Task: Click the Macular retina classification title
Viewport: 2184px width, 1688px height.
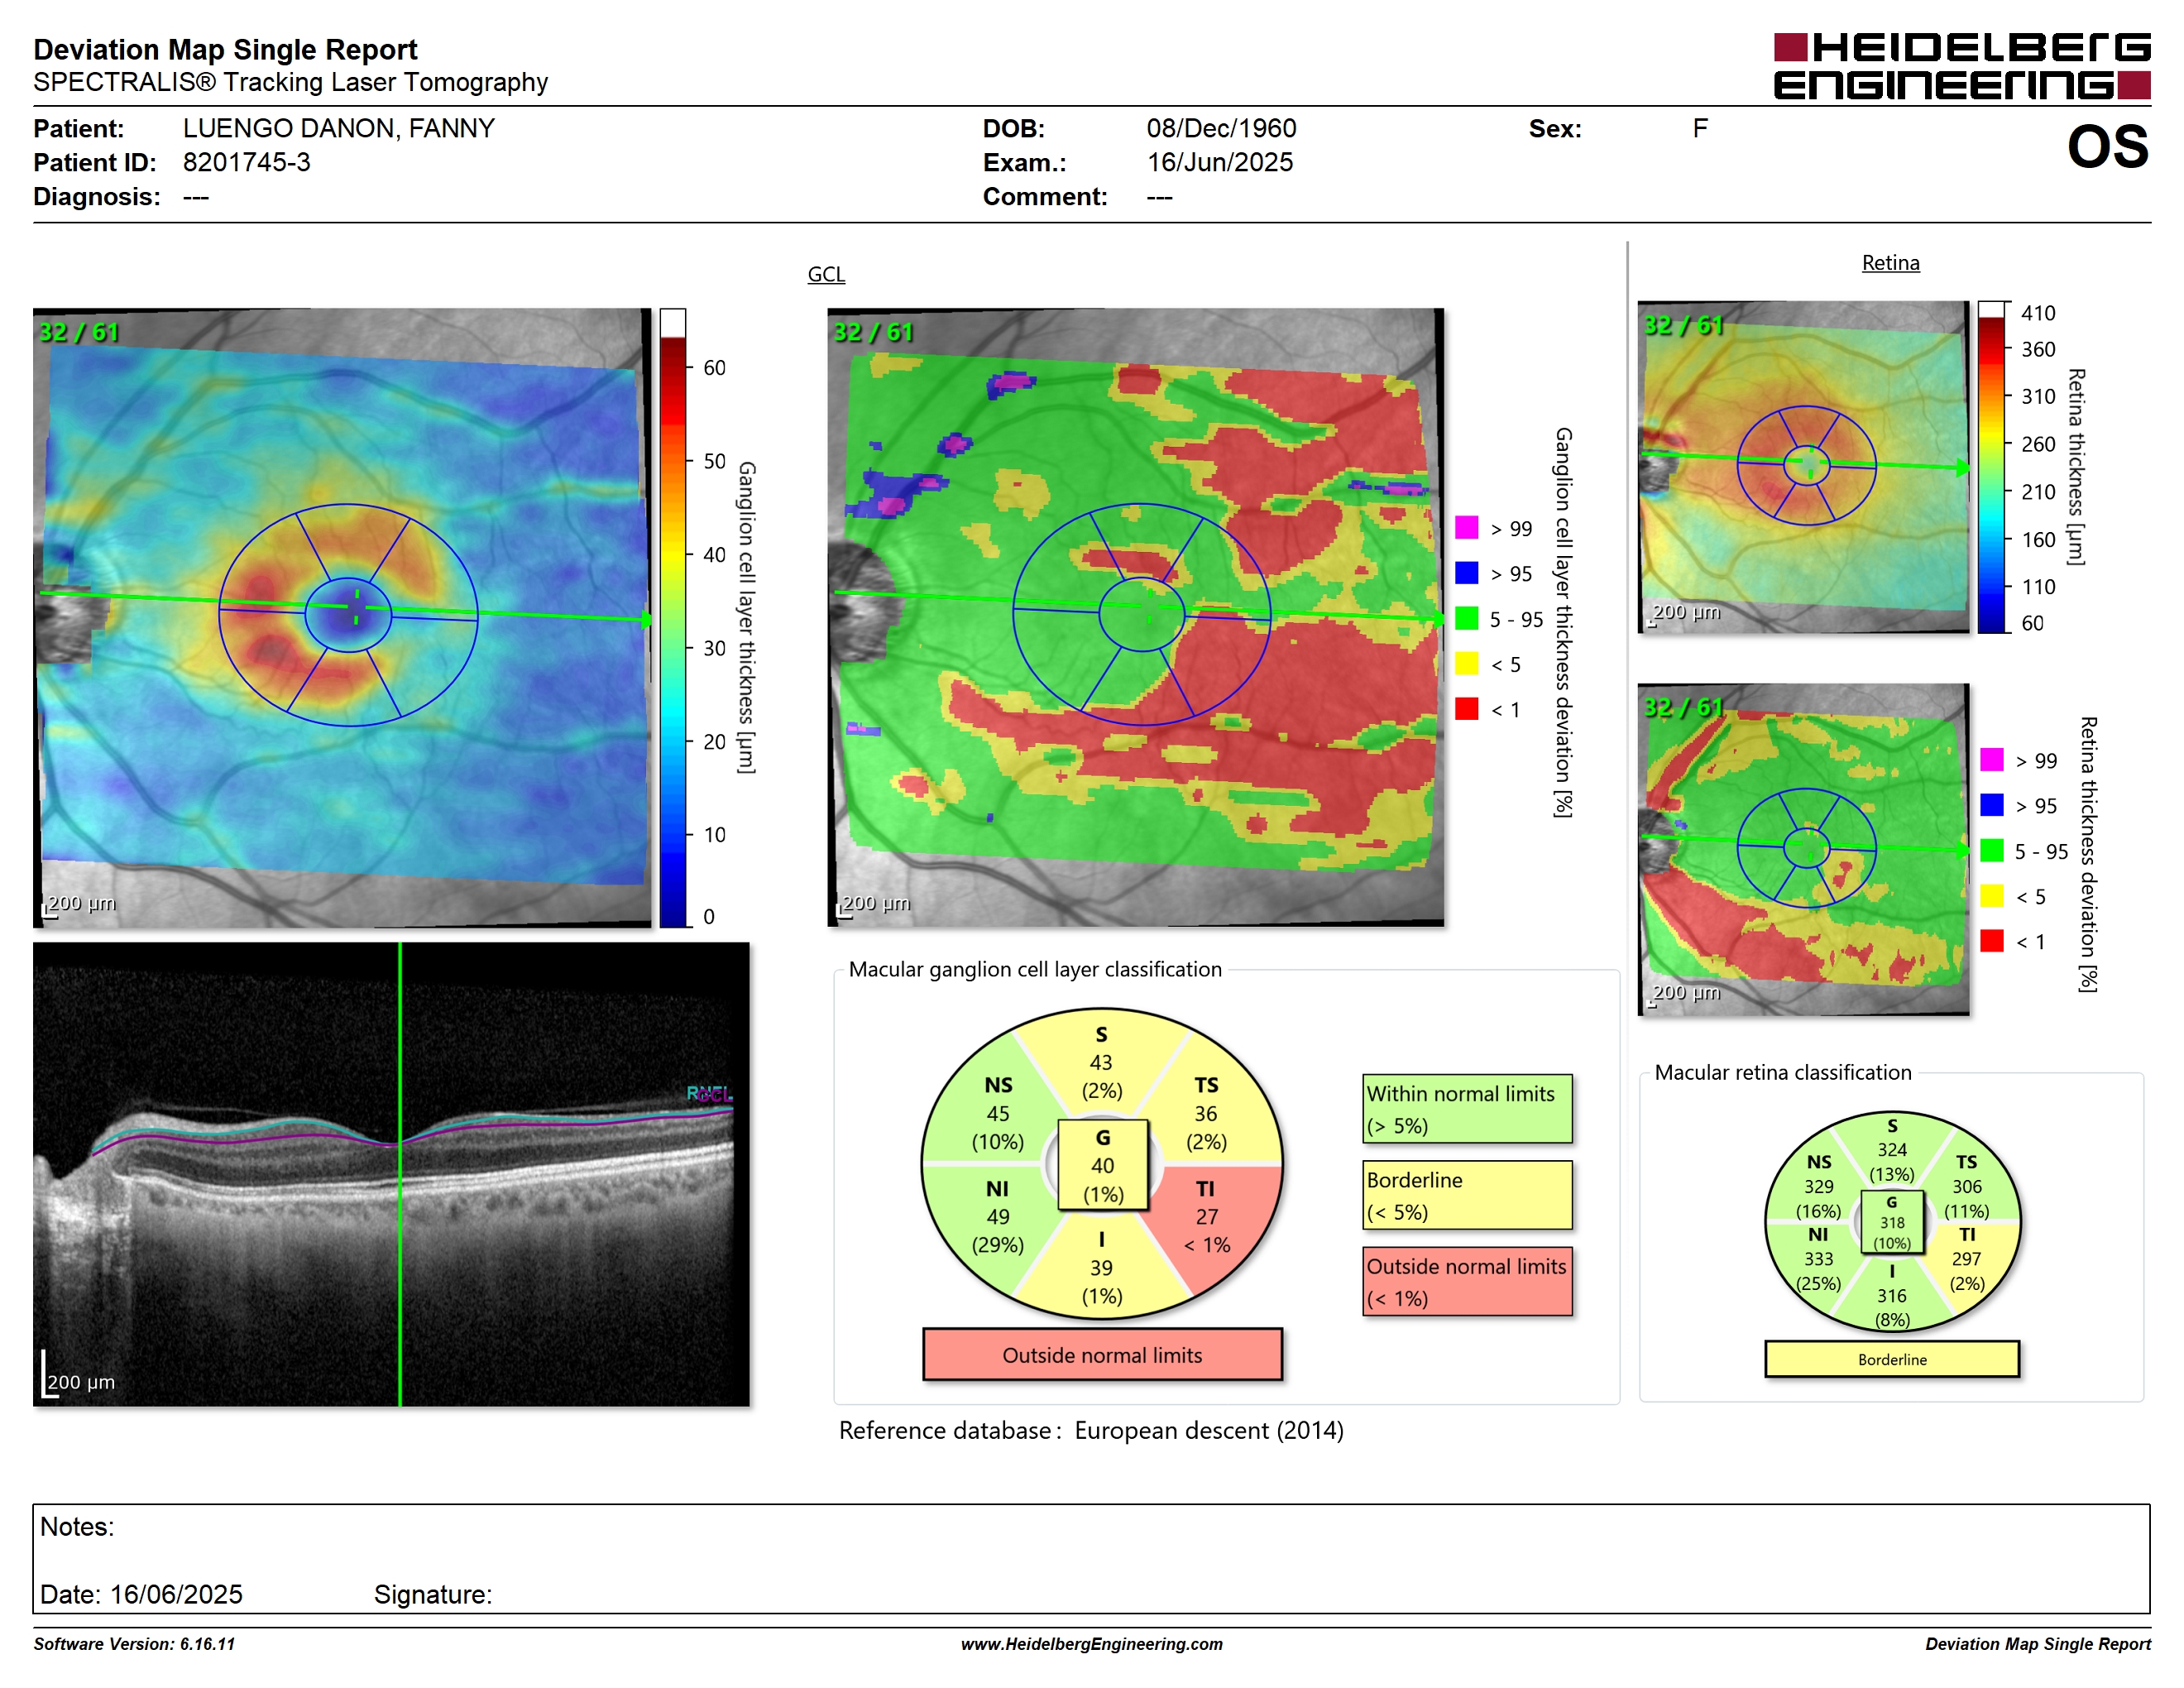Action: click(x=1782, y=1072)
